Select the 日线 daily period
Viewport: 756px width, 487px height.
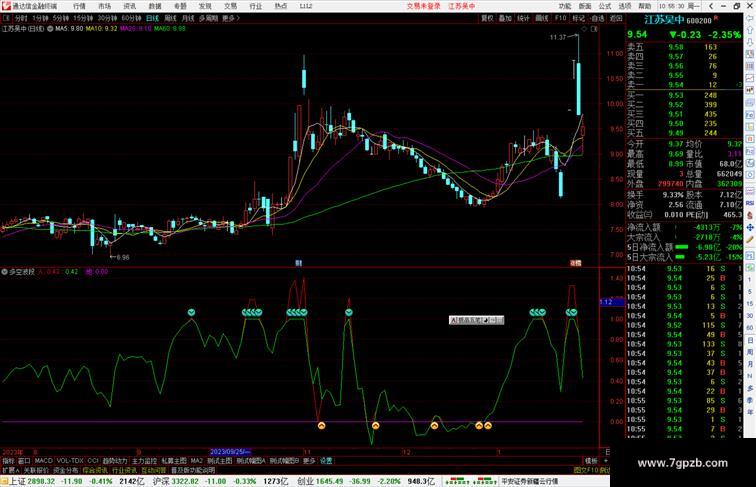(x=152, y=18)
